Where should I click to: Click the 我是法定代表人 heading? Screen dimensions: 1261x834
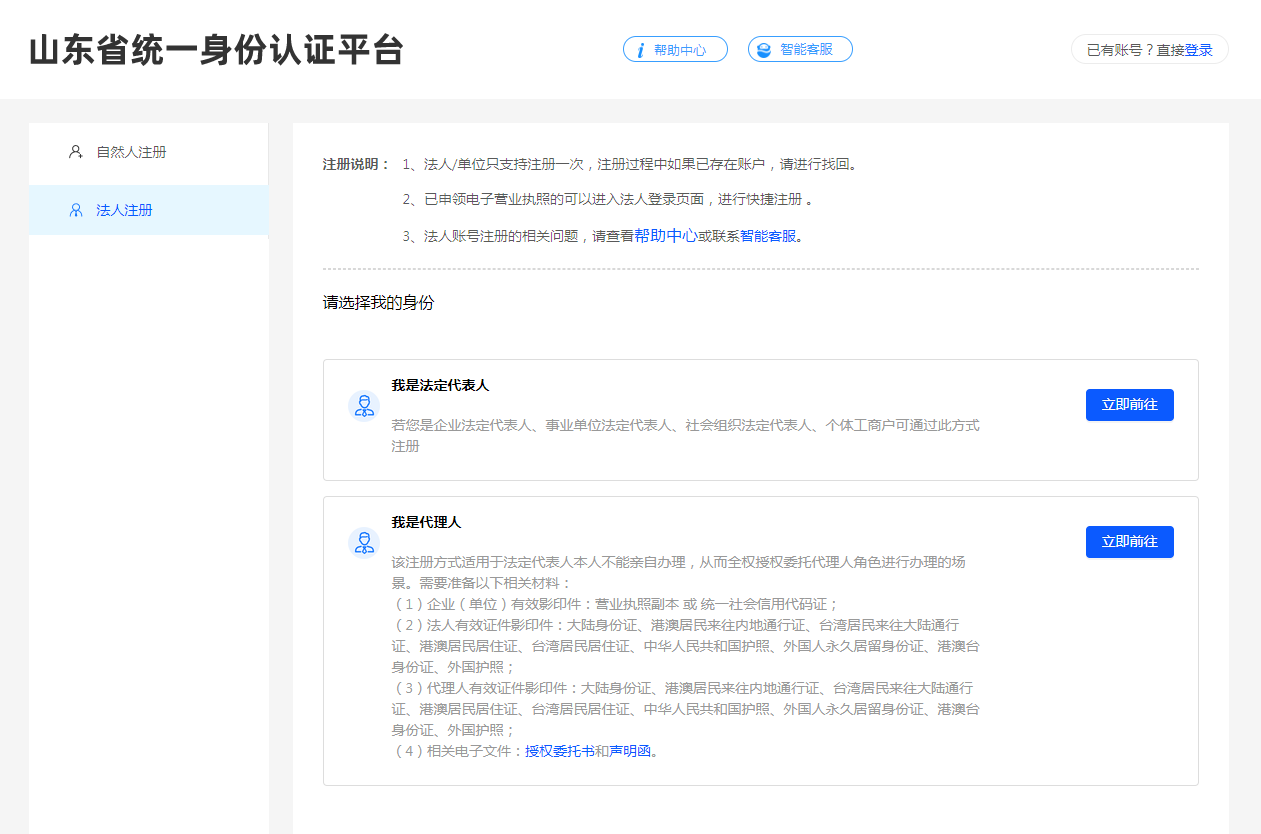point(440,385)
